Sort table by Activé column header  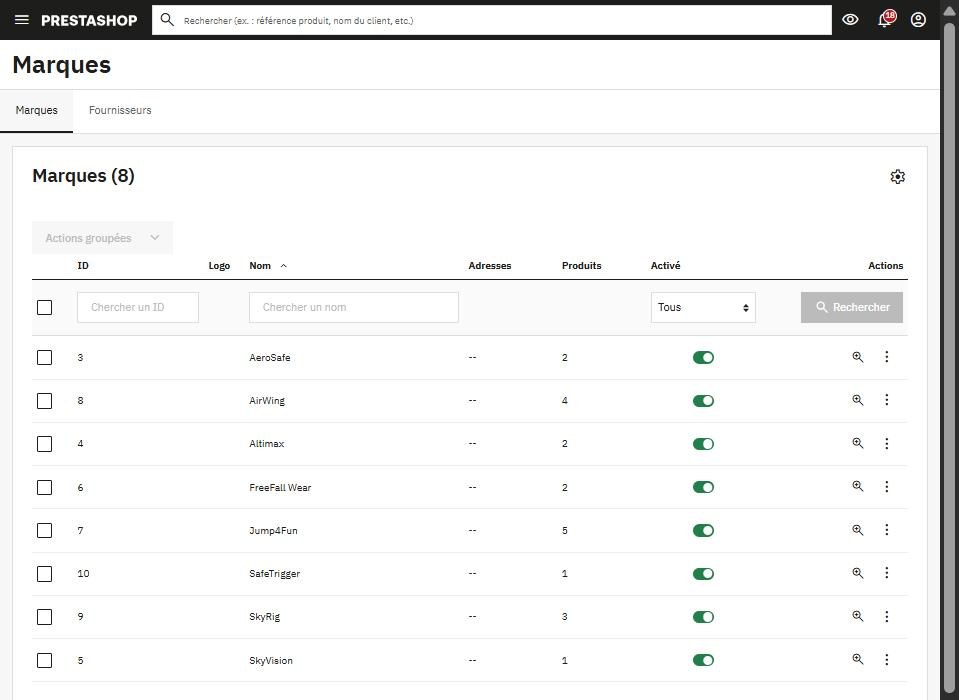point(665,266)
